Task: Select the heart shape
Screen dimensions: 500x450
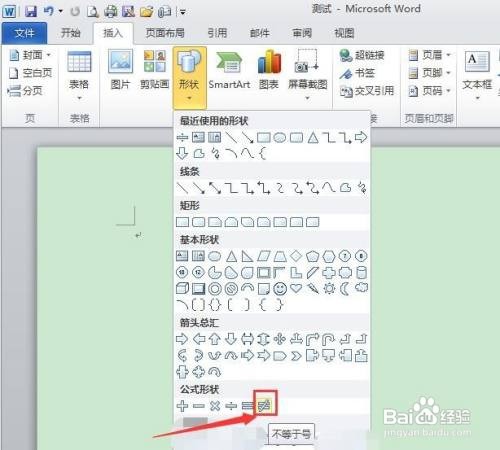Action: point(296,288)
